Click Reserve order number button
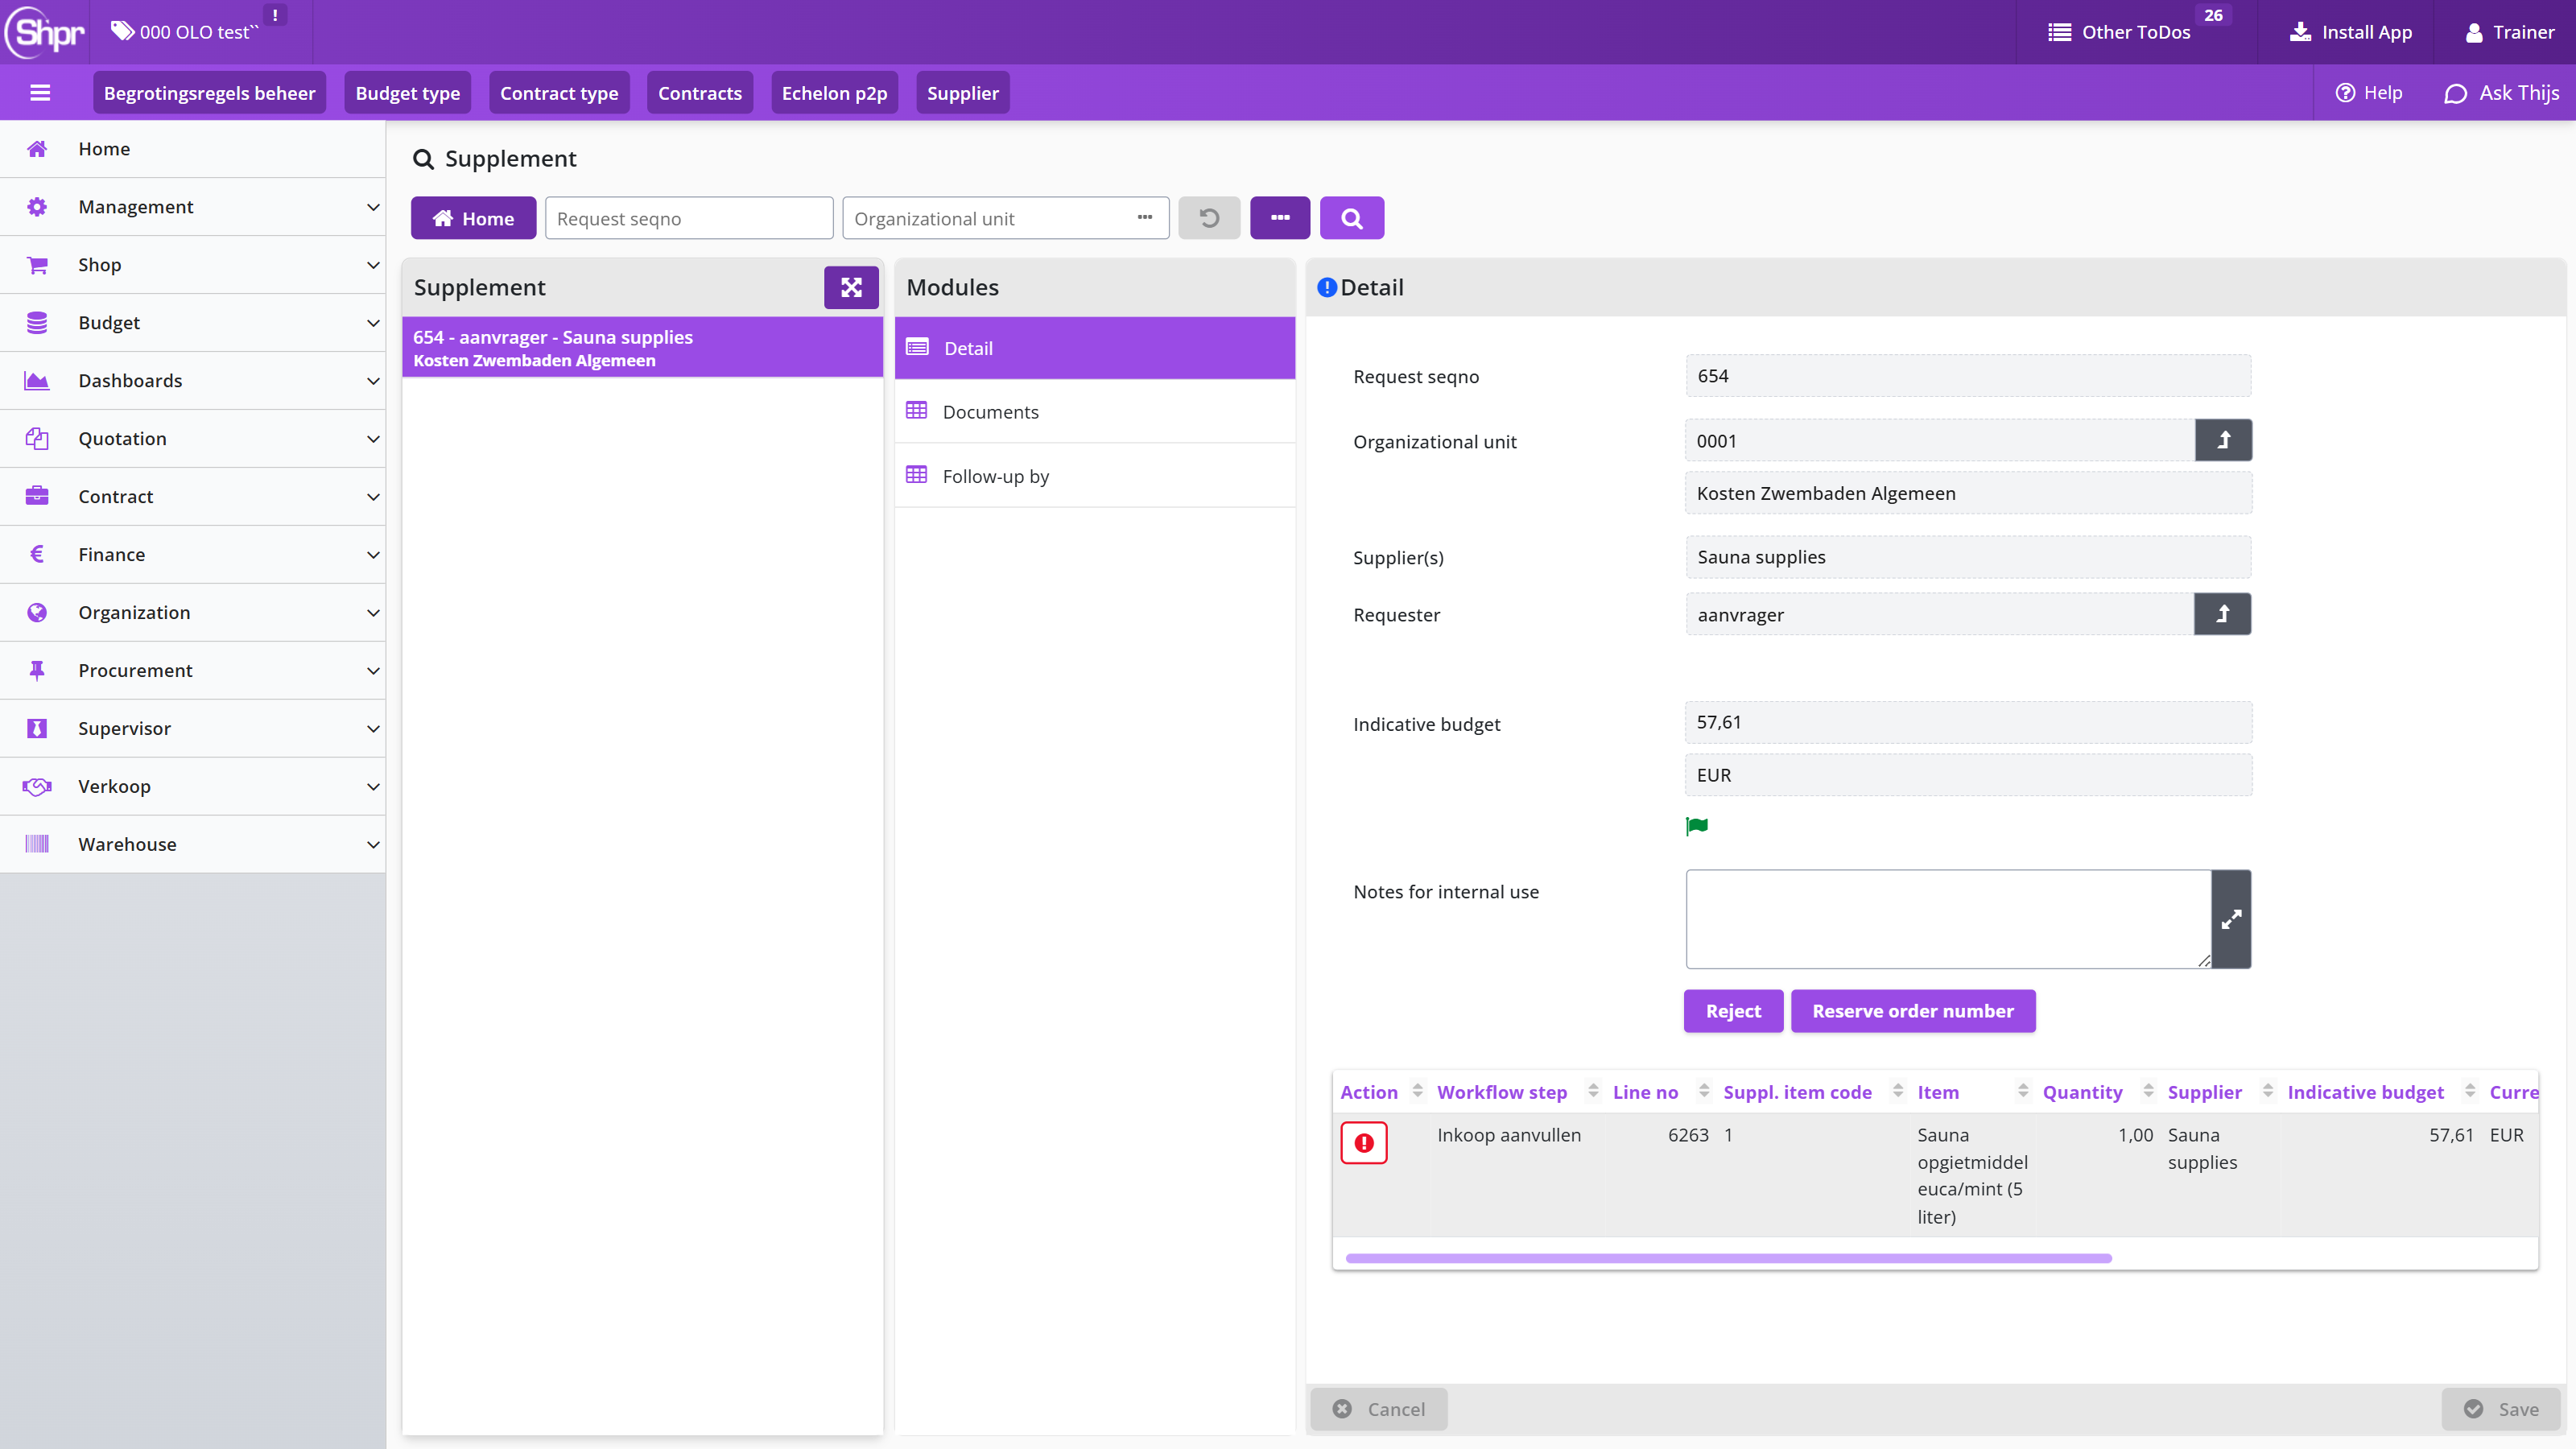 [x=1913, y=1011]
